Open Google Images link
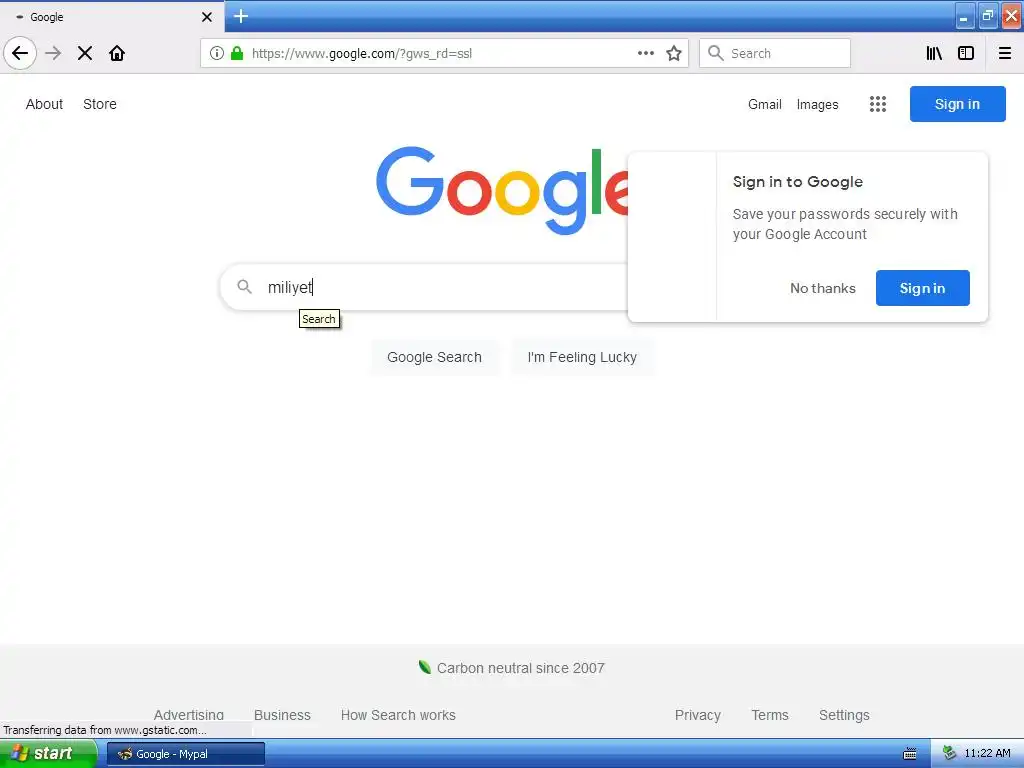This screenshot has height=768, width=1024. tap(817, 104)
